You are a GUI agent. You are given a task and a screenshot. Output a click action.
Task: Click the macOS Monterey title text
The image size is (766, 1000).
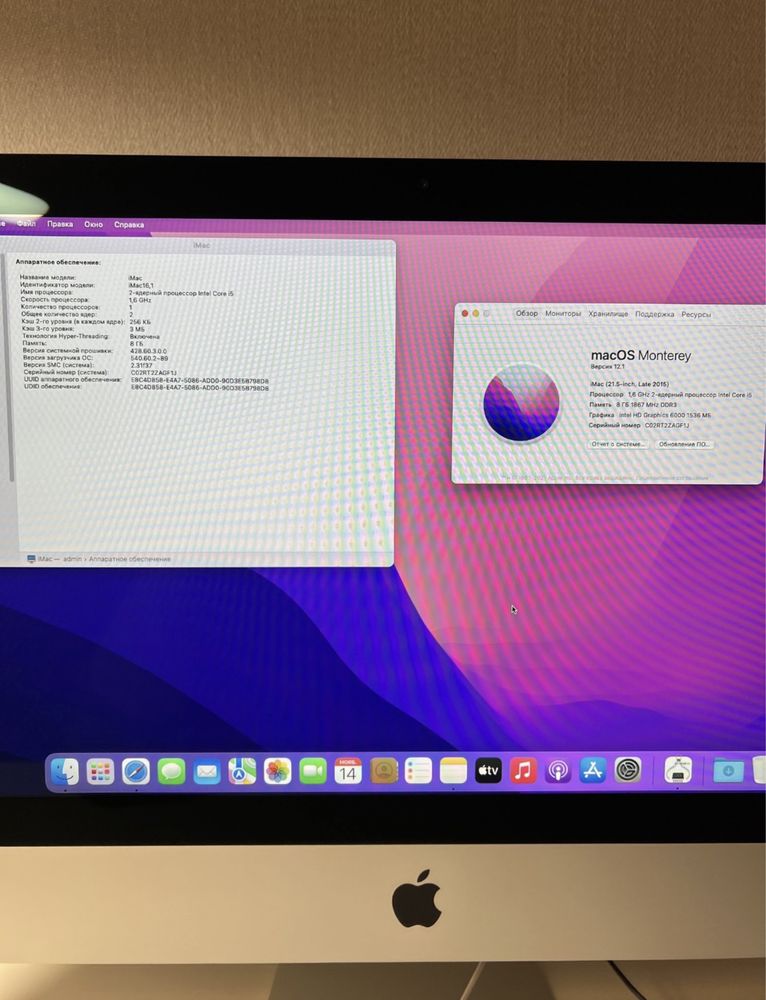click(641, 355)
